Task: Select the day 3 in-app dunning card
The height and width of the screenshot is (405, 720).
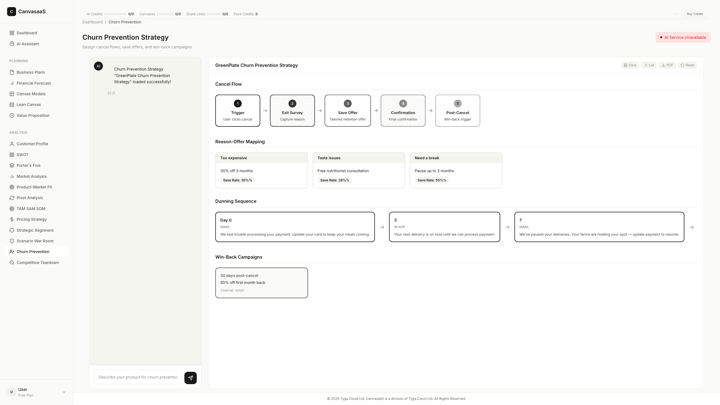Action: click(x=444, y=227)
